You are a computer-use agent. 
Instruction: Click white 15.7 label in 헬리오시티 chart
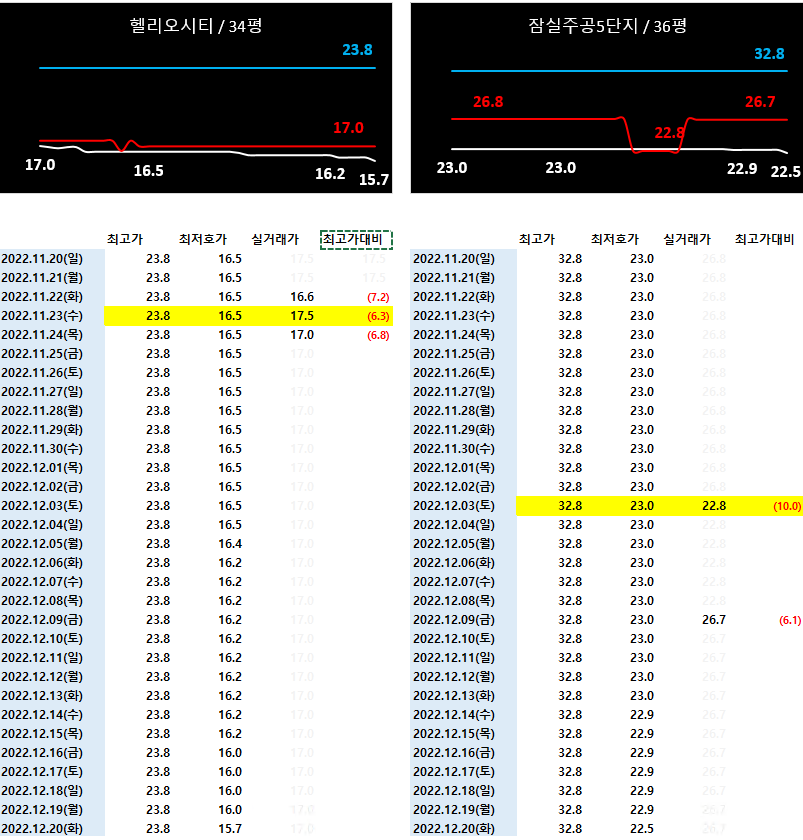373,179
